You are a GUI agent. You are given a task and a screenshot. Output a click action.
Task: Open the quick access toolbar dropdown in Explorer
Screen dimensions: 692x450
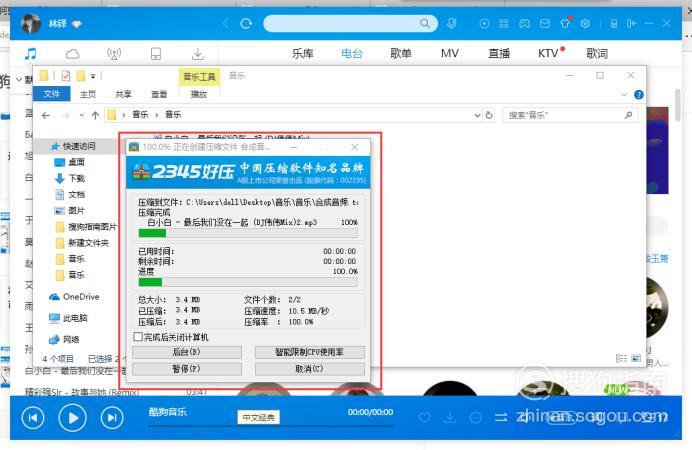point(93,76)
